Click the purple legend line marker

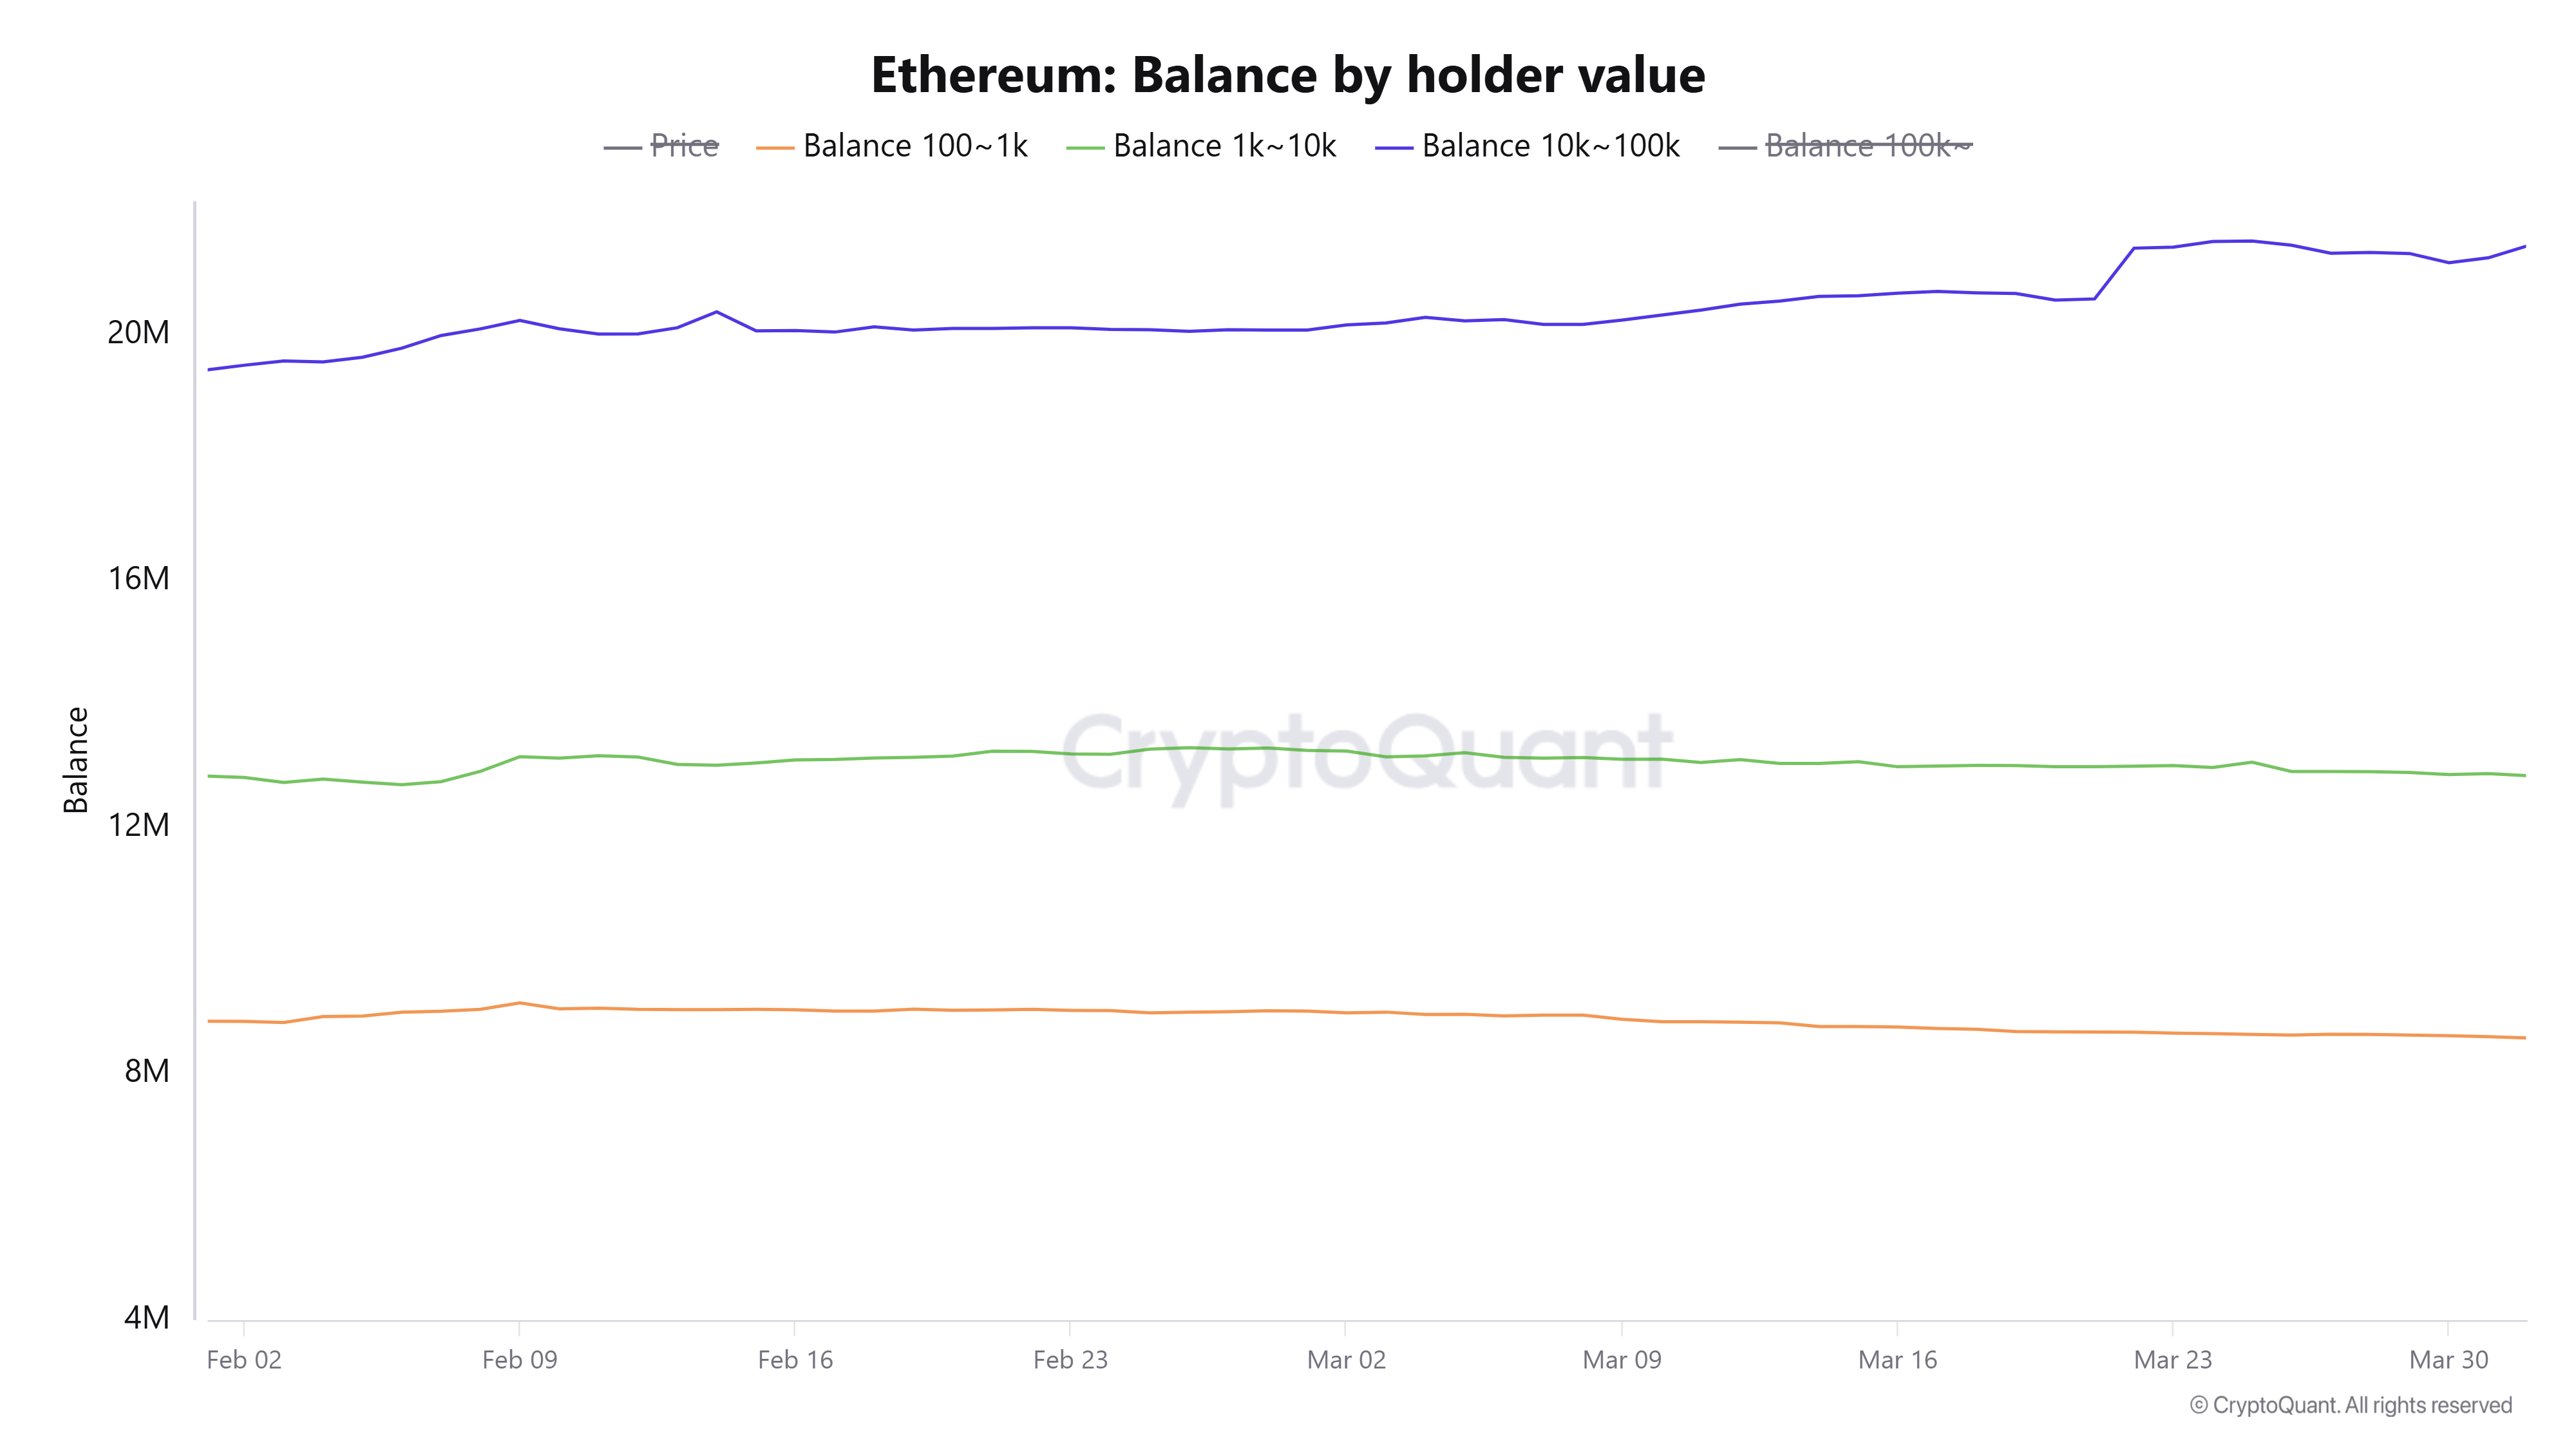(x=1394, y=148)
